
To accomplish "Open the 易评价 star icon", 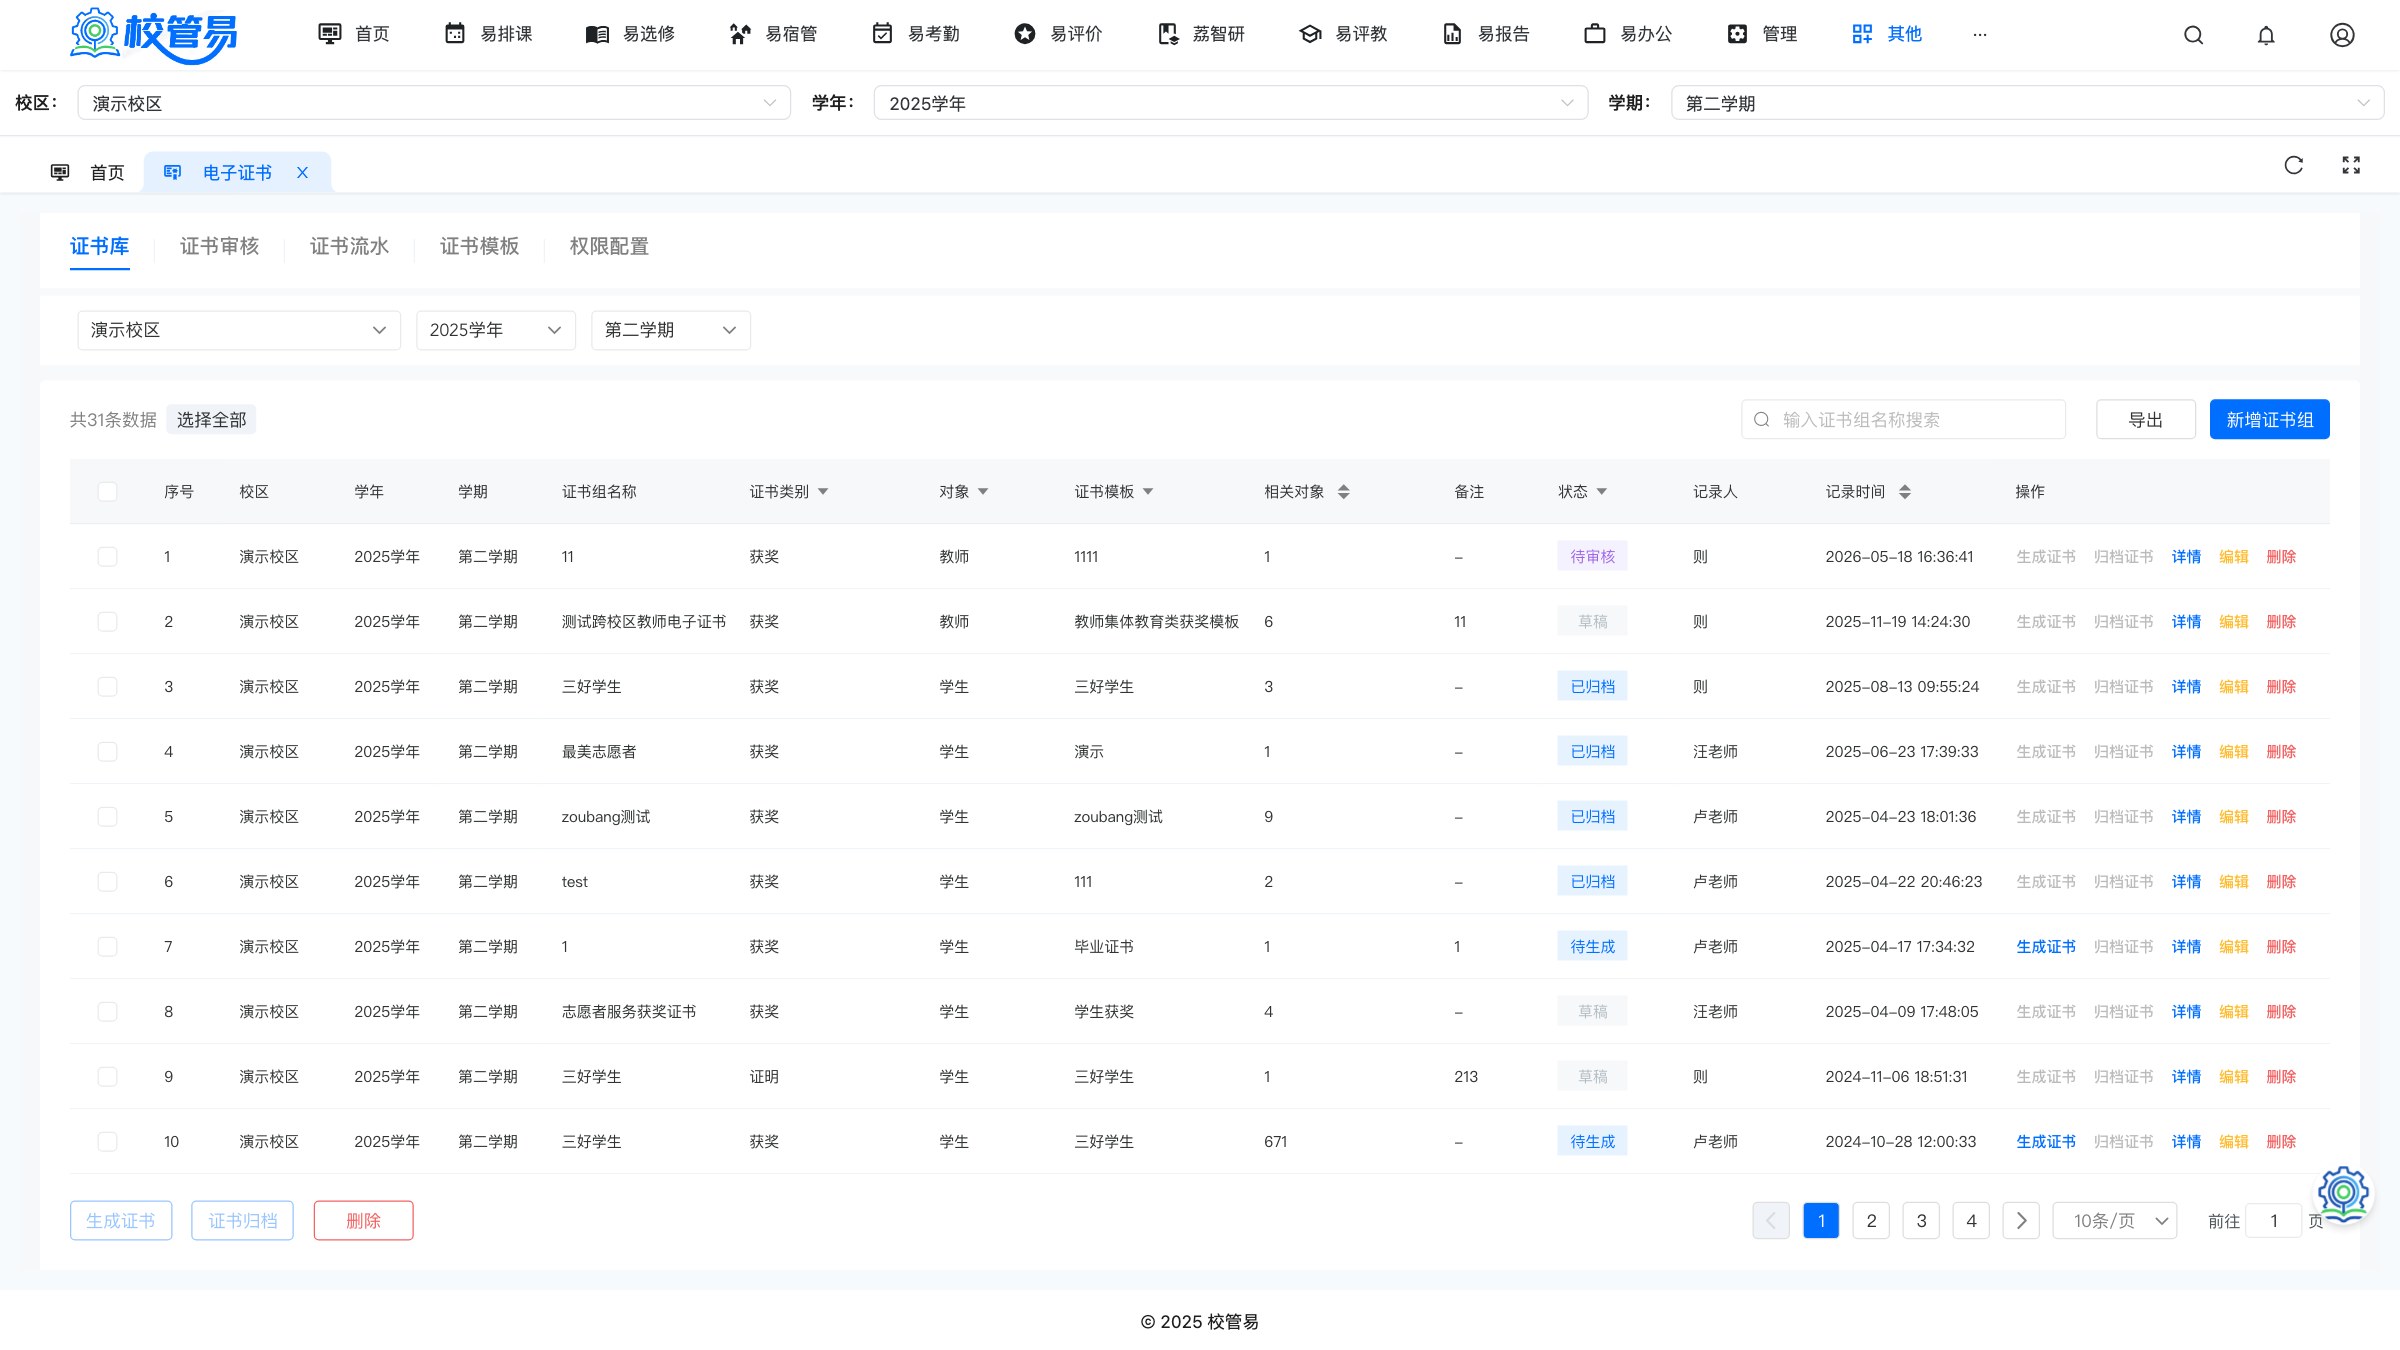I will coord(1025,34).
